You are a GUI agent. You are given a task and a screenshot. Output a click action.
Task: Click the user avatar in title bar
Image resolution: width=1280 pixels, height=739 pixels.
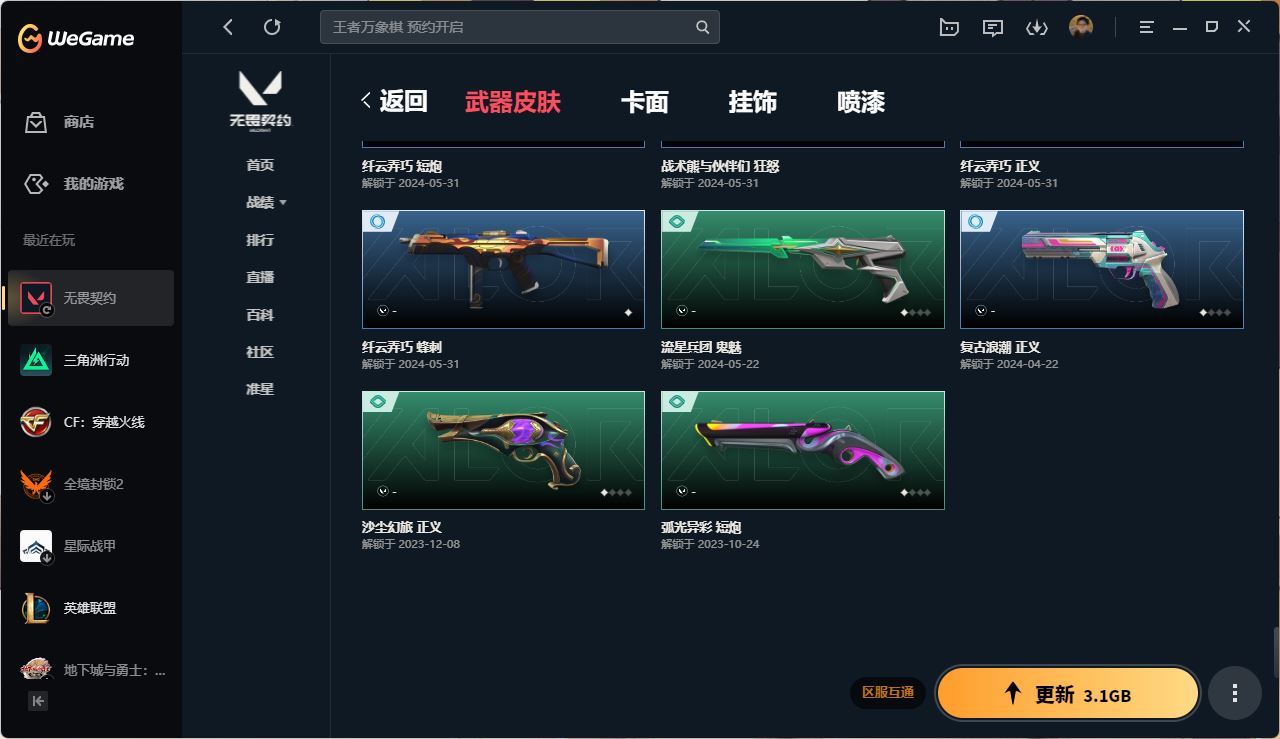1080,27
